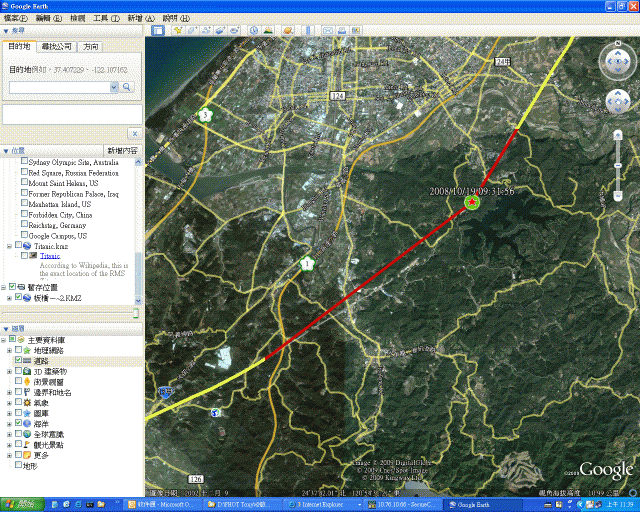The image size is (640, 512).
Task: Open the 編輯(E) menu
Action: click(x=49, y=18)
